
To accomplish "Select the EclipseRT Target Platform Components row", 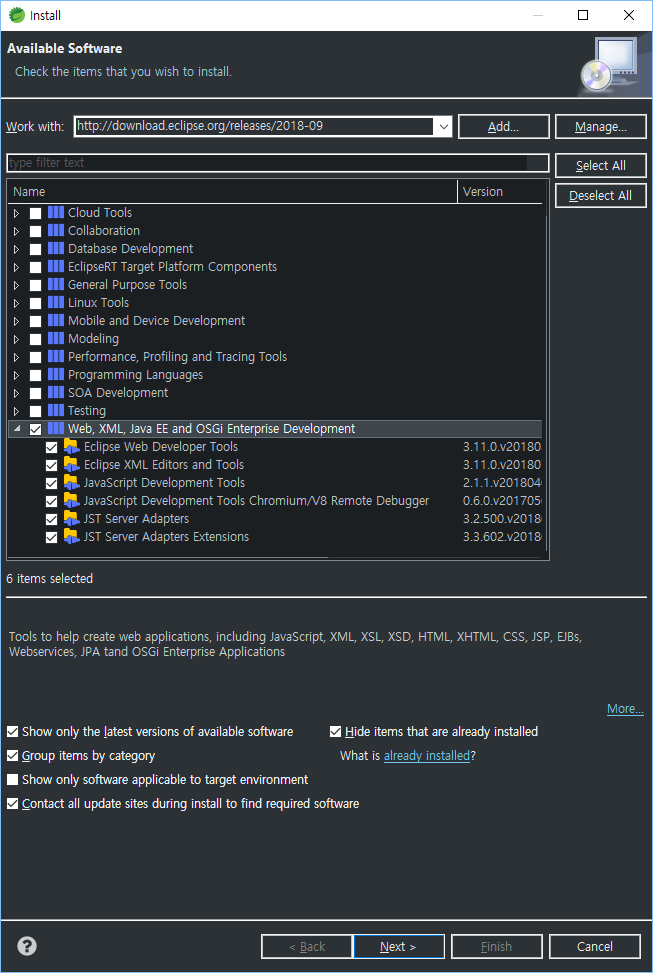I will 274,267.
